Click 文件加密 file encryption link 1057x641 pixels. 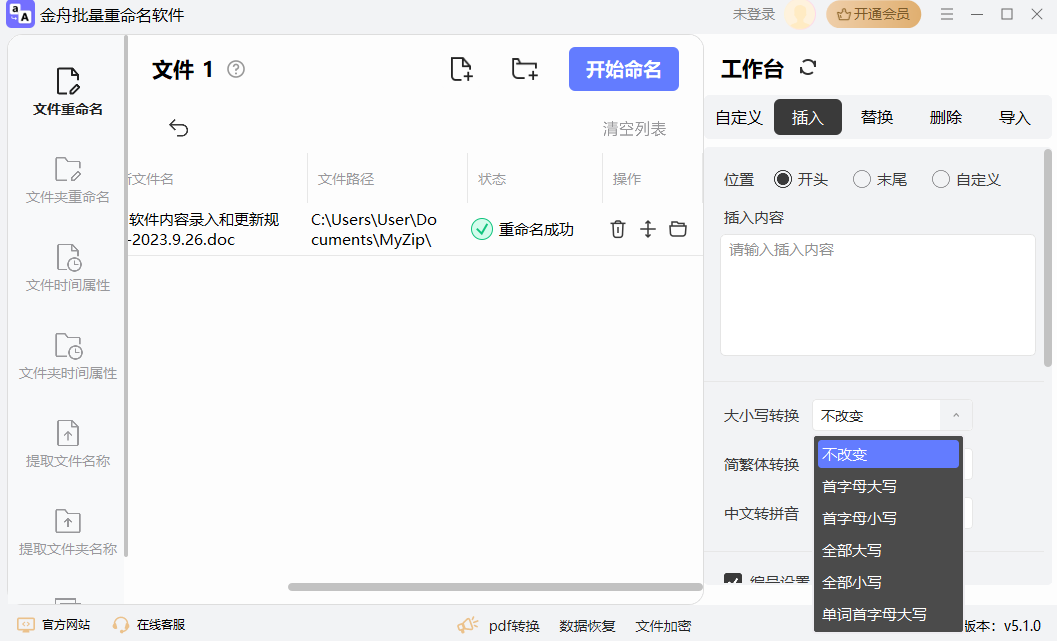(x=663, y=626)
